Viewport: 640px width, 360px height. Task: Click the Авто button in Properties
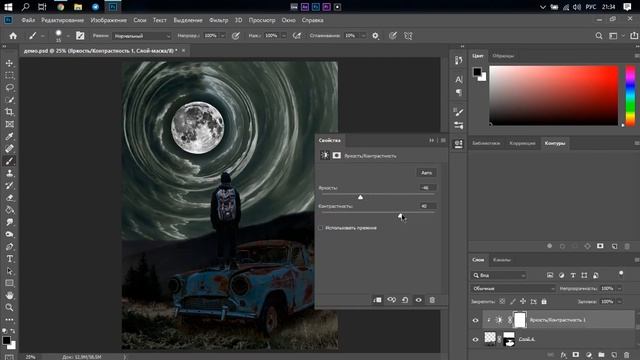[x=426, y=173]
